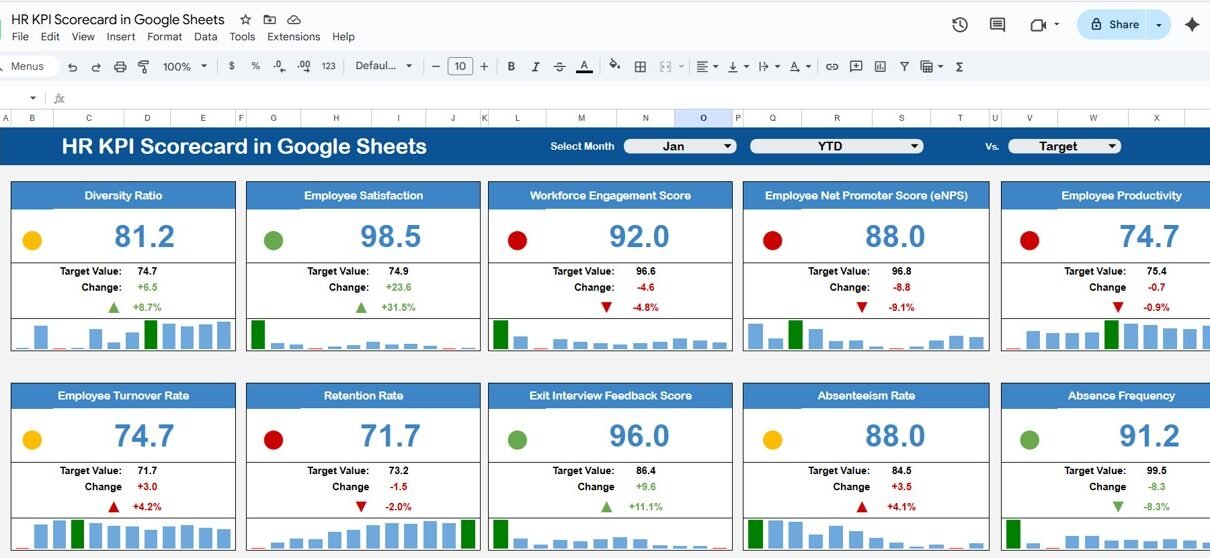Expand the YTD dropdown

pos(836,146)
